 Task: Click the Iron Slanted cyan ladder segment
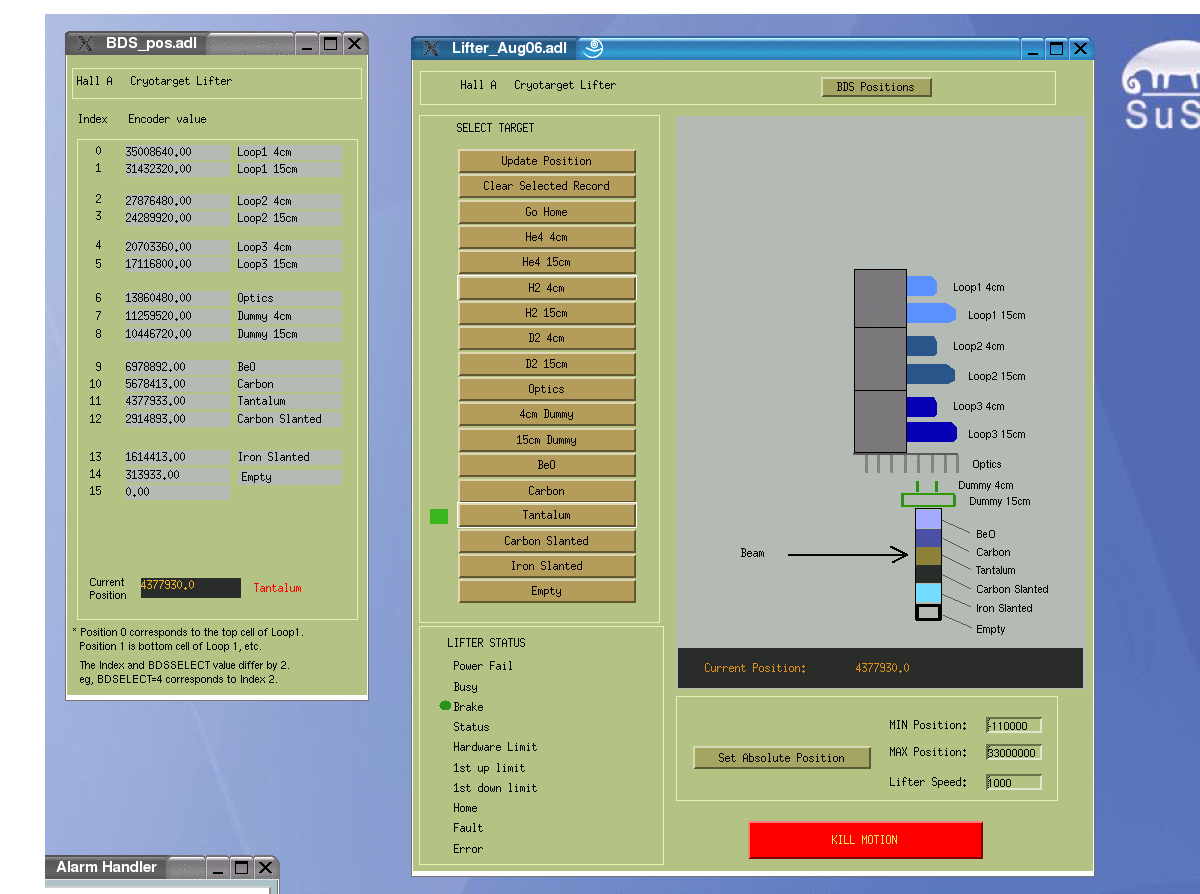pyautogui.click(x=929, y=593)
